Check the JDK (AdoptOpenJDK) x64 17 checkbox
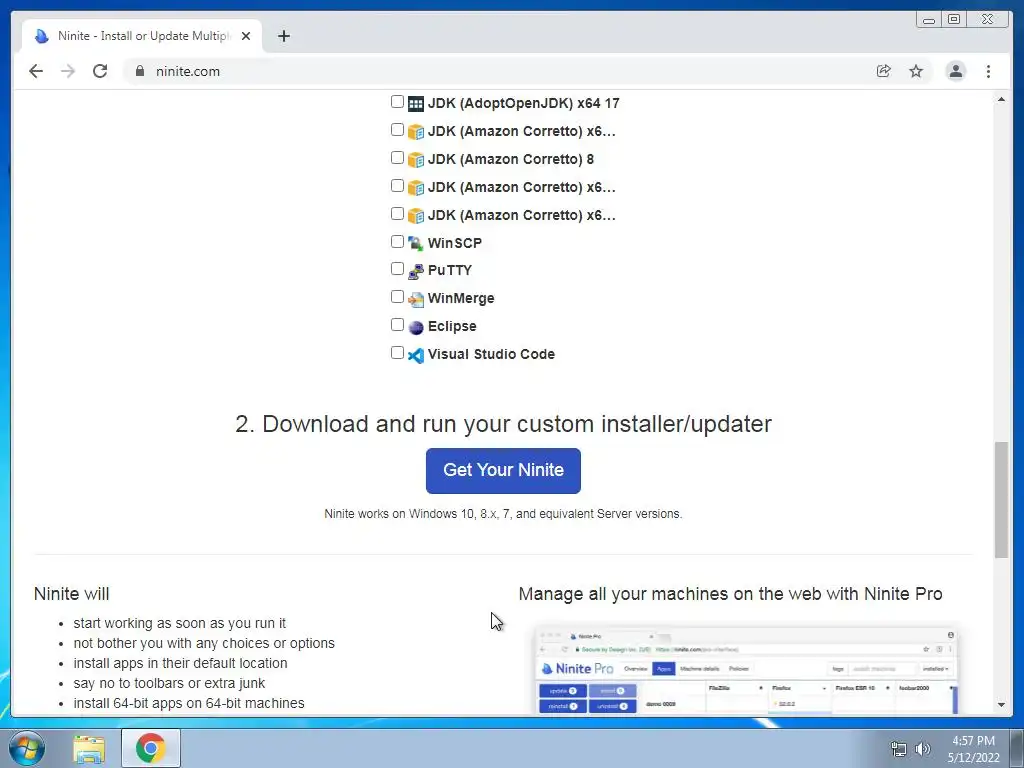 [x=397, y=102]
